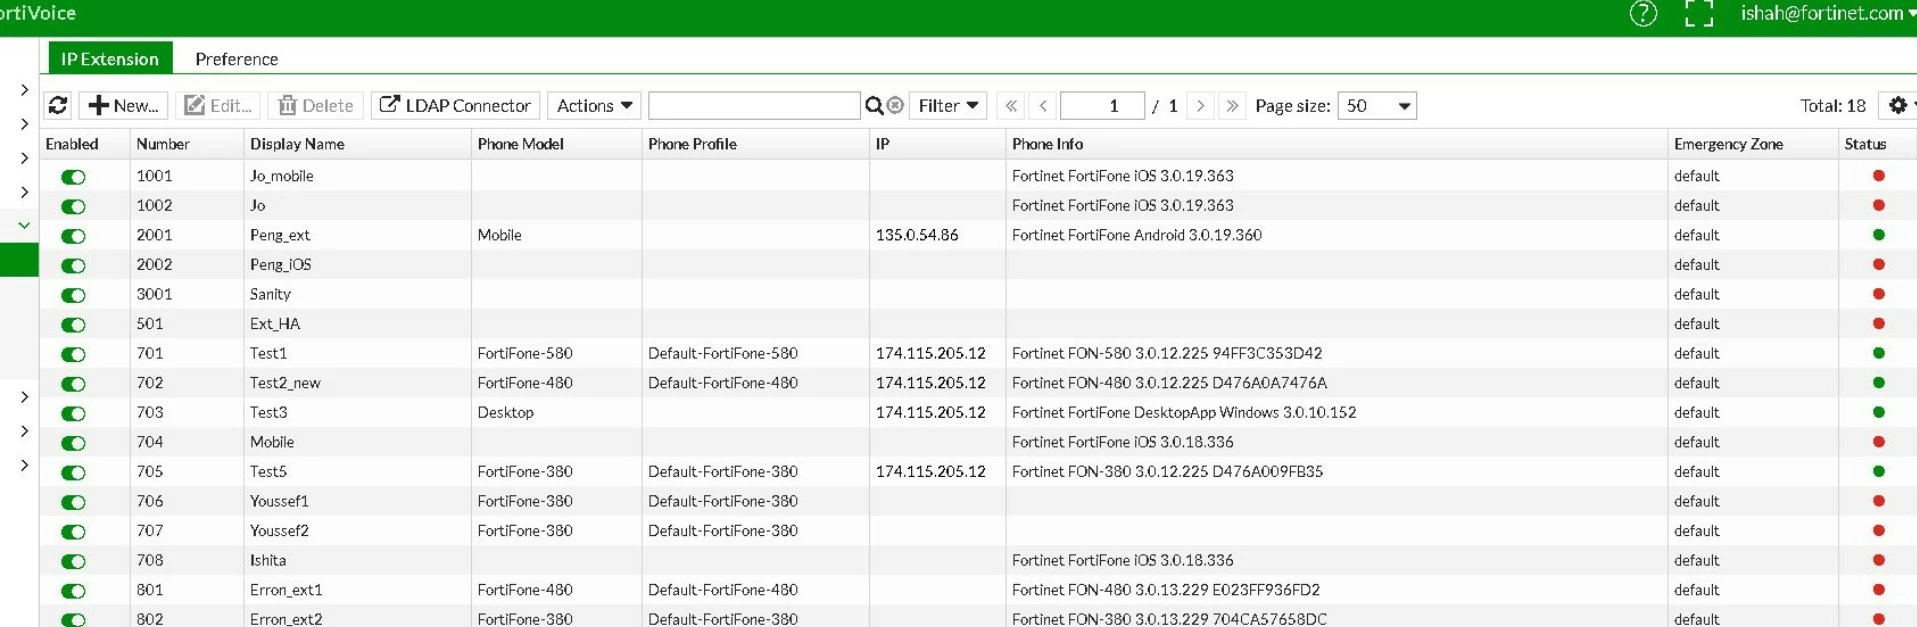Click the green status dot for extension 701

1878,353
